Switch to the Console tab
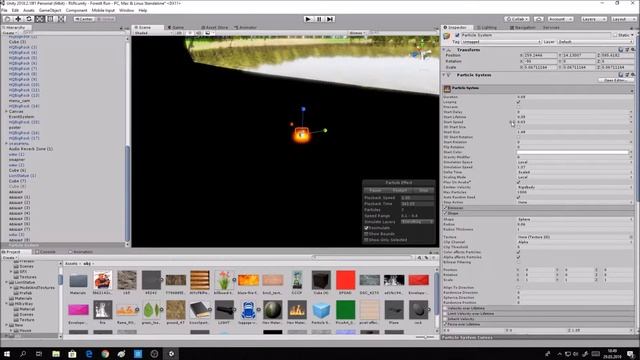The image size is (640, 360). coord(45,252)
